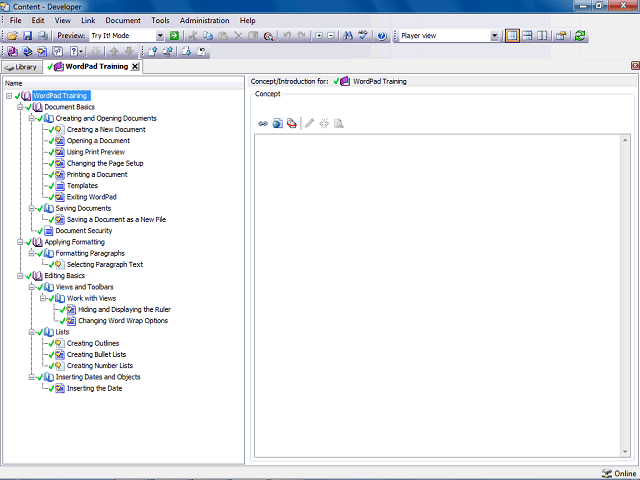Select Changing Word Wrap Options topic
The height and width of the screenshot is (480, 640).
(x=123, y=321)
